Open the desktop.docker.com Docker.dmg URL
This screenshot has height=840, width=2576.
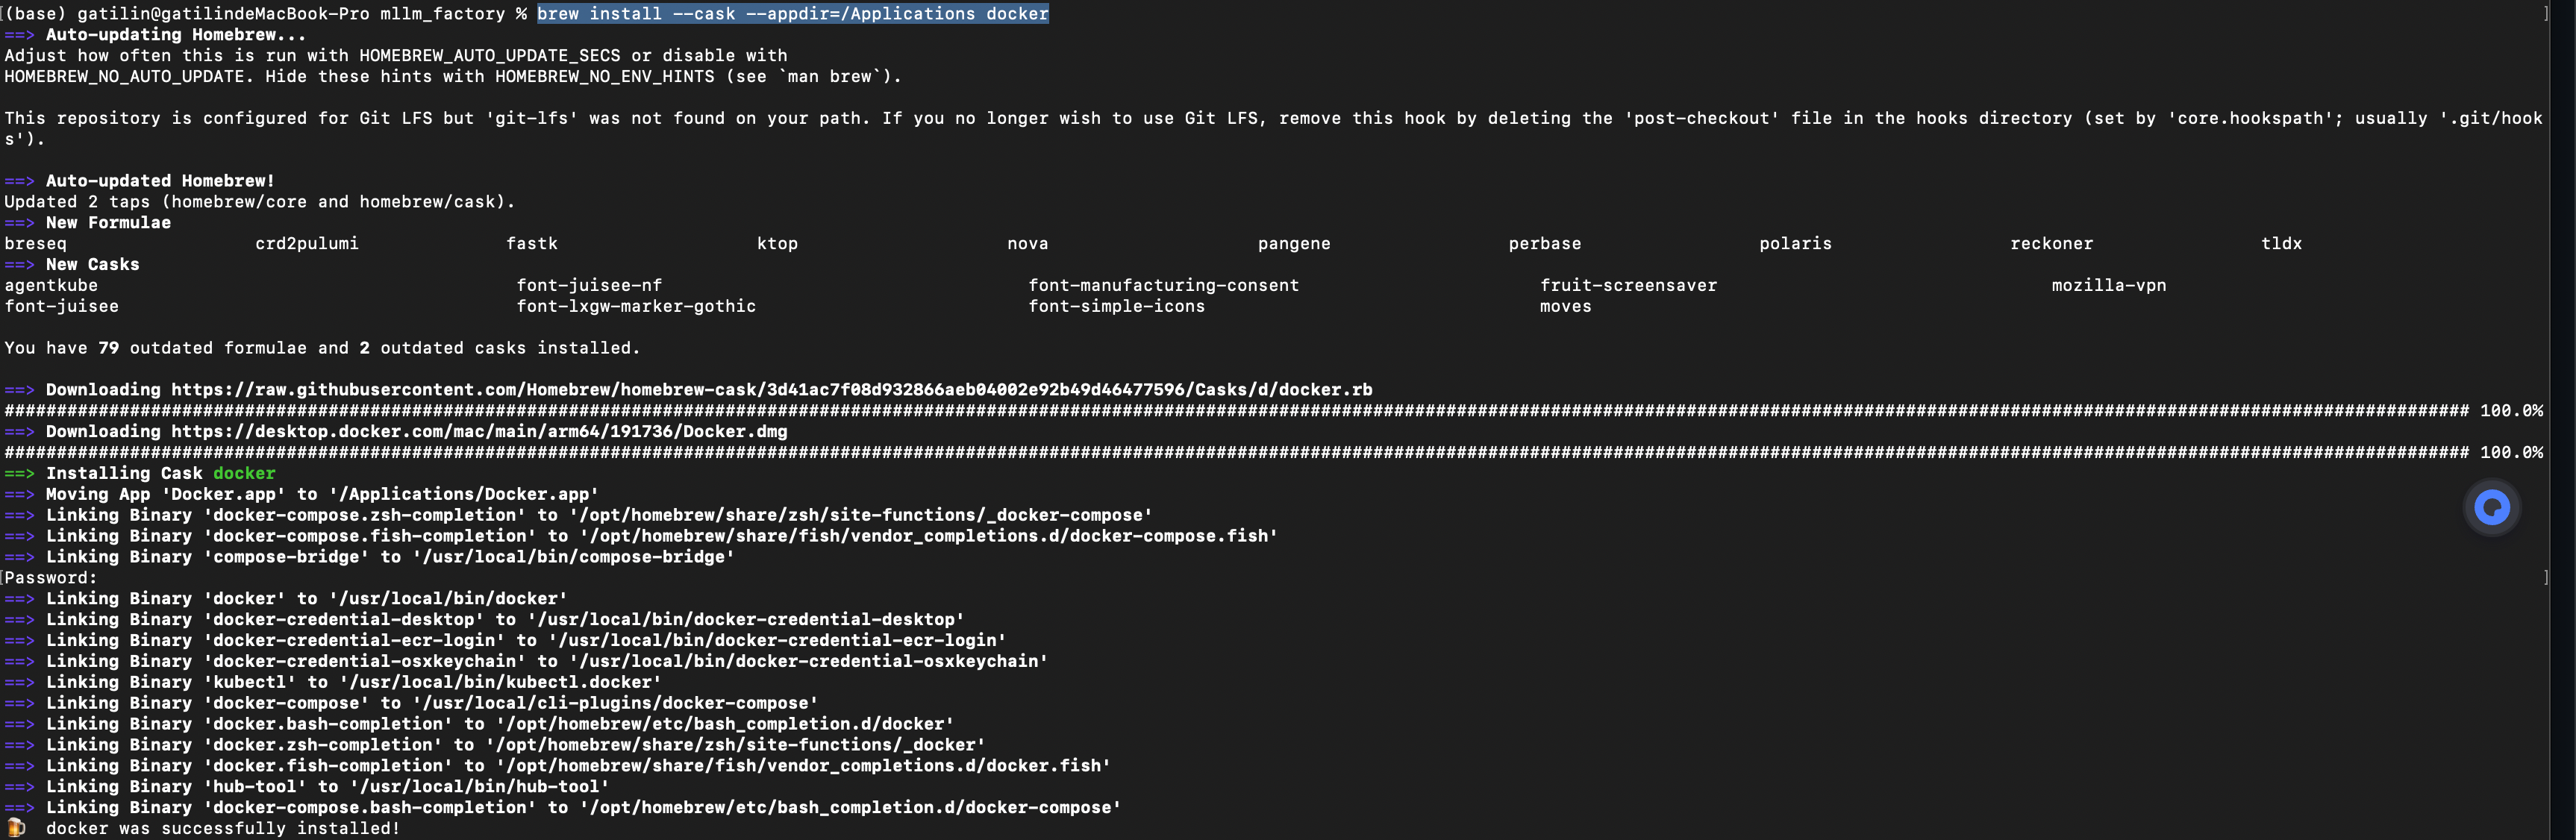[479, 432]
